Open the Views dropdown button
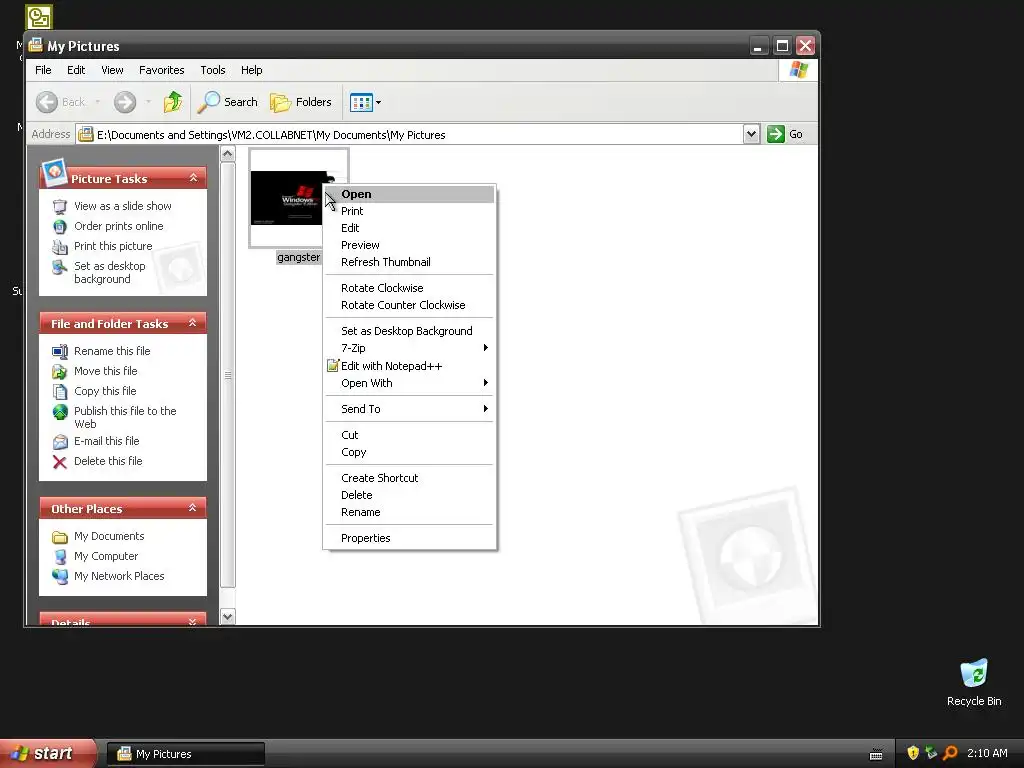Screen dimensions: 1024x768 365,102
